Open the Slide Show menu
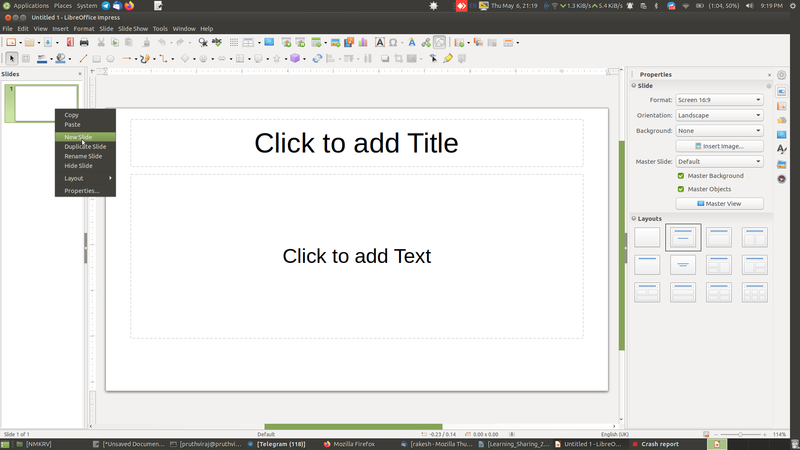800x450 pixels. (133, 29)
